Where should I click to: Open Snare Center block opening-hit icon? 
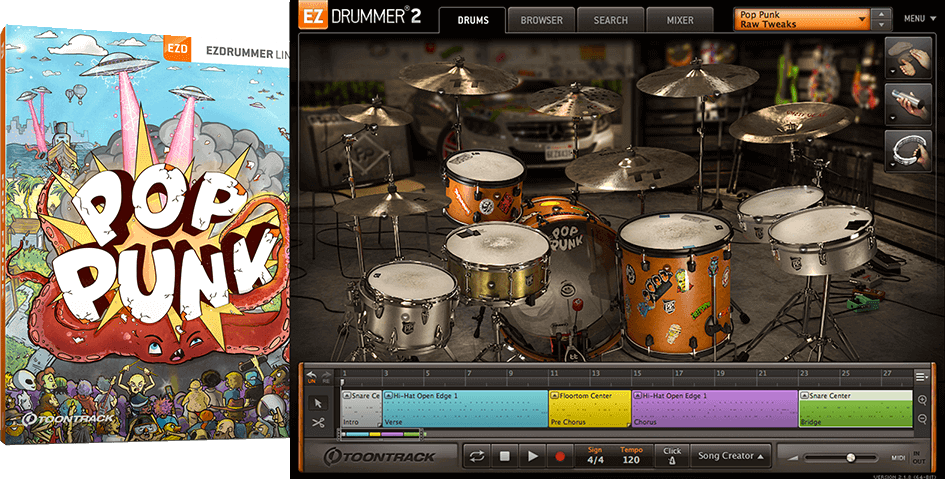(805, 396)
